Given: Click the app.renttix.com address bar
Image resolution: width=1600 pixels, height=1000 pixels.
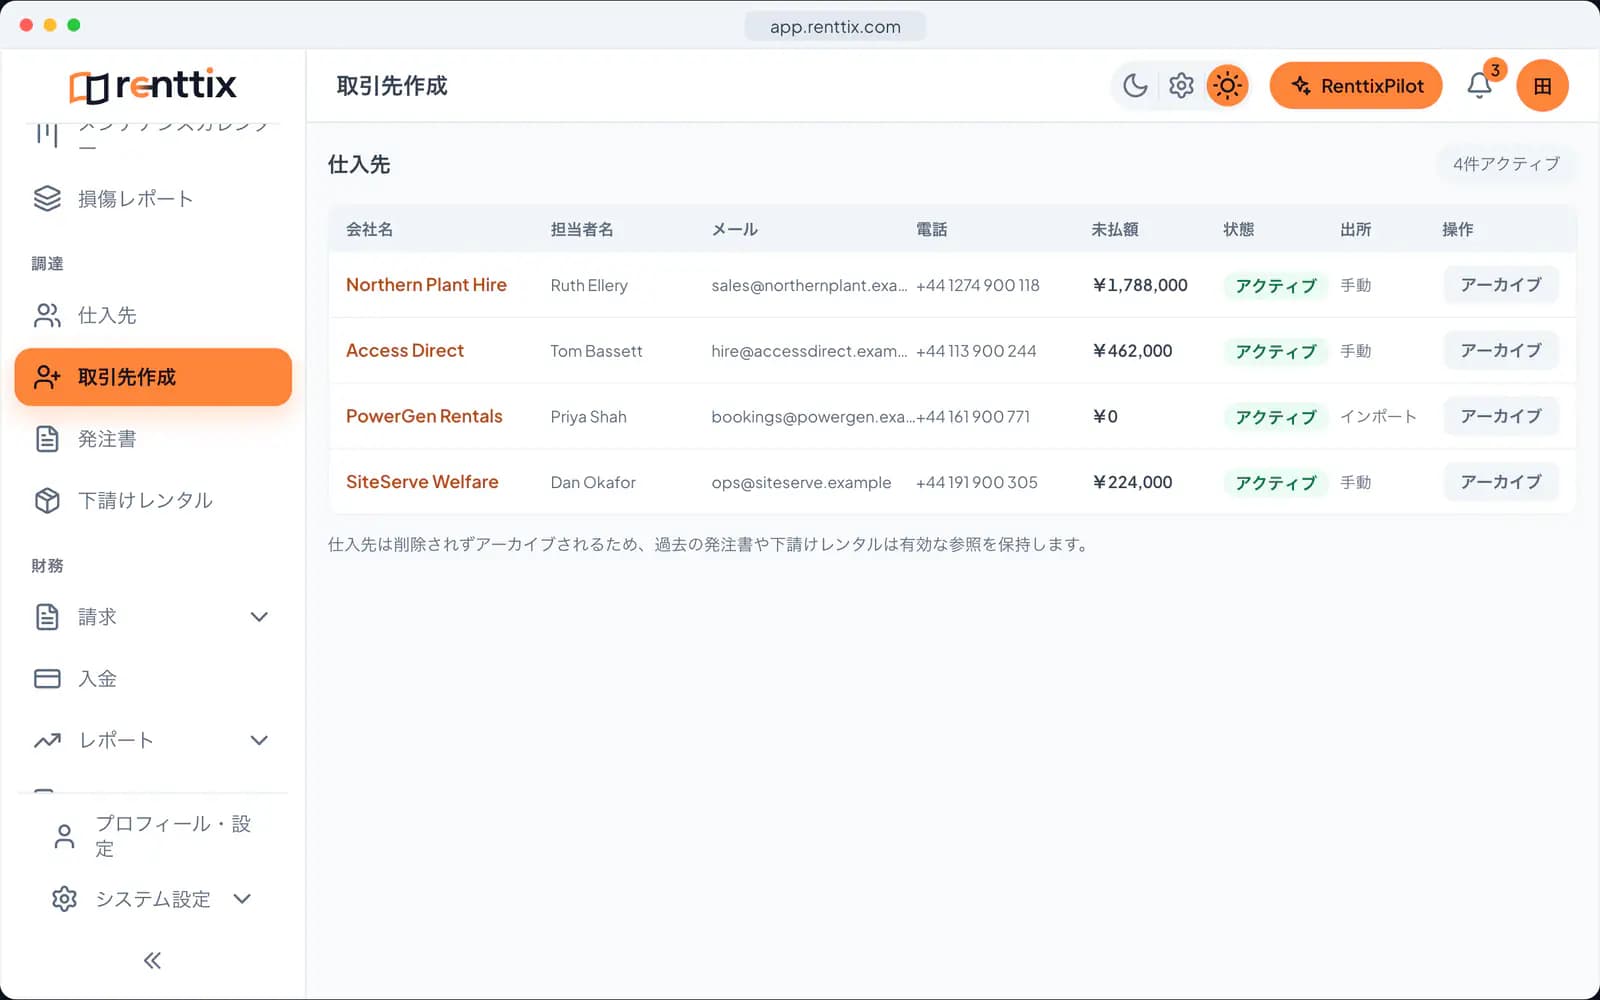Looking at the screenshot, I should 835,27.
